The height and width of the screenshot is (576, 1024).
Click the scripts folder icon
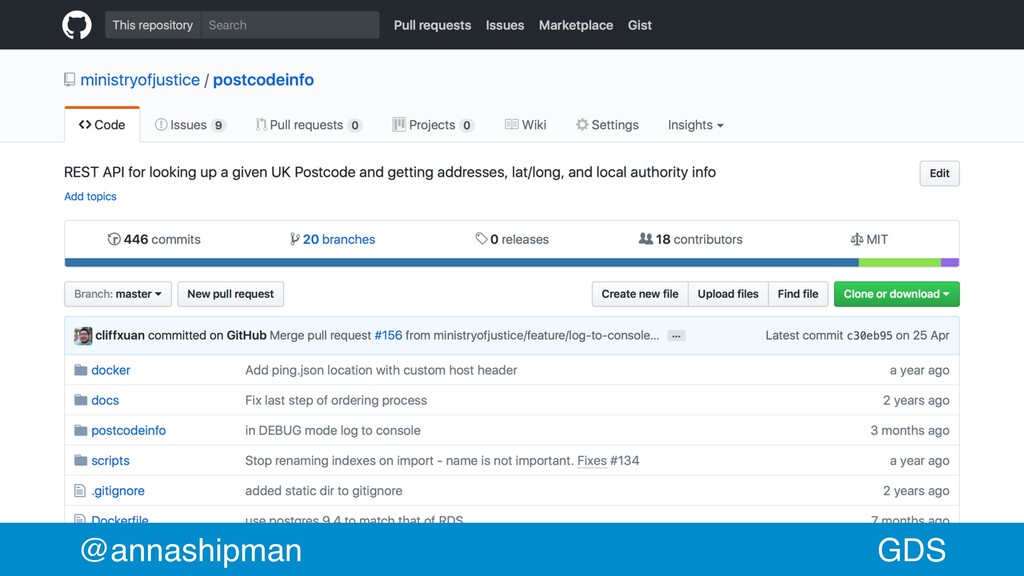click(80, 460)
